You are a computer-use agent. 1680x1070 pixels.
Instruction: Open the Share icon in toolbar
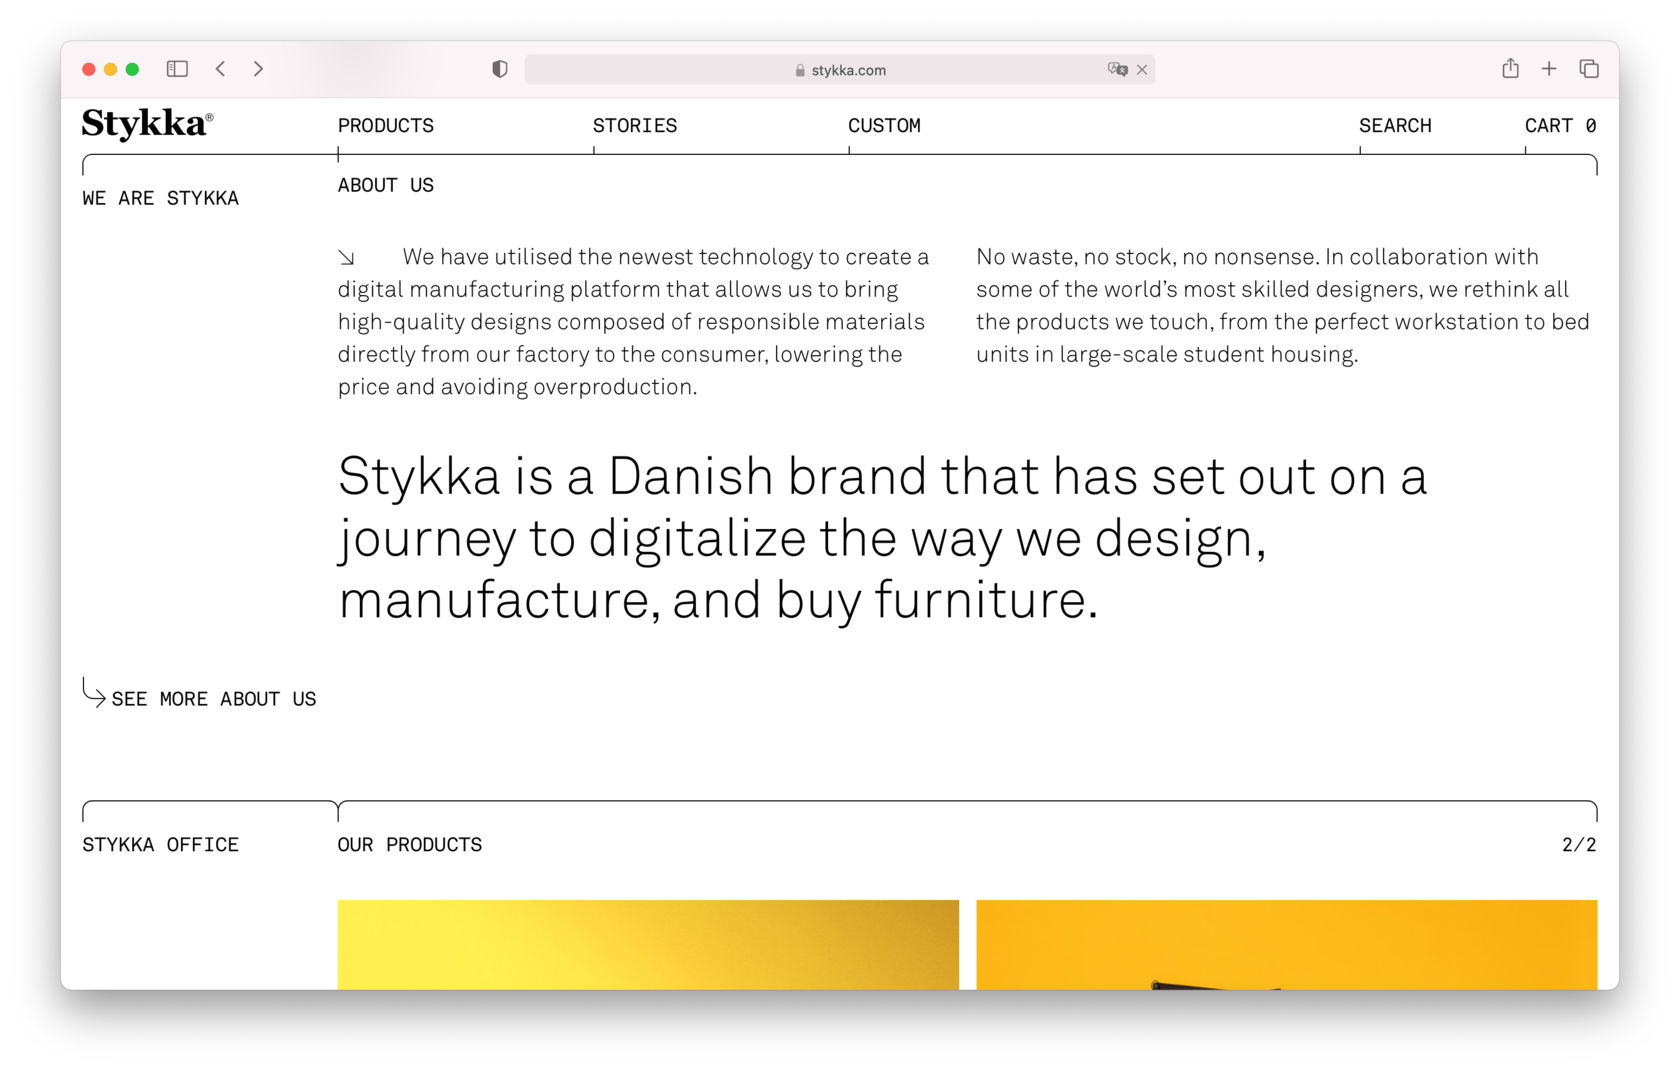1510,68
